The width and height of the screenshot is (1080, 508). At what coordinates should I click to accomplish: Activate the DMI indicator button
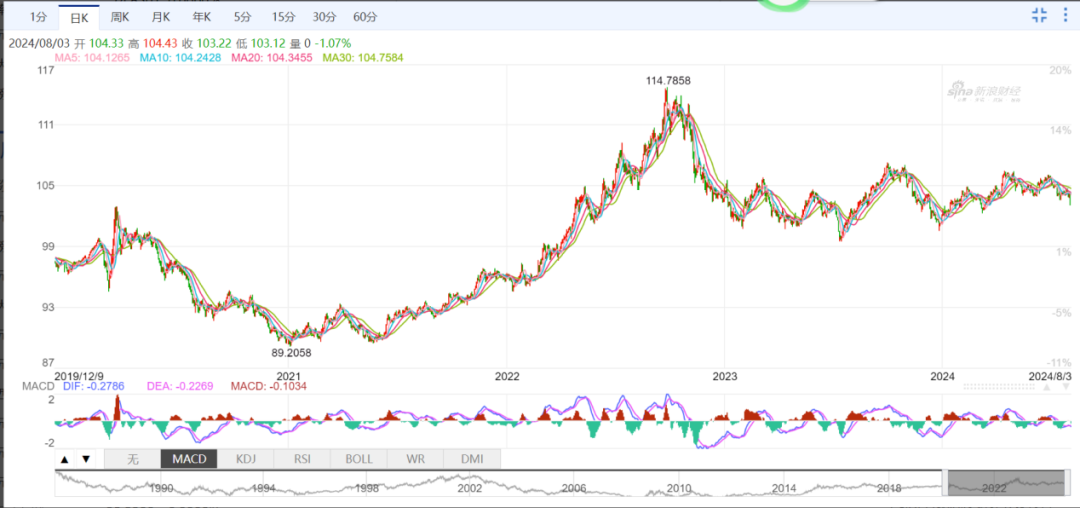471,459
